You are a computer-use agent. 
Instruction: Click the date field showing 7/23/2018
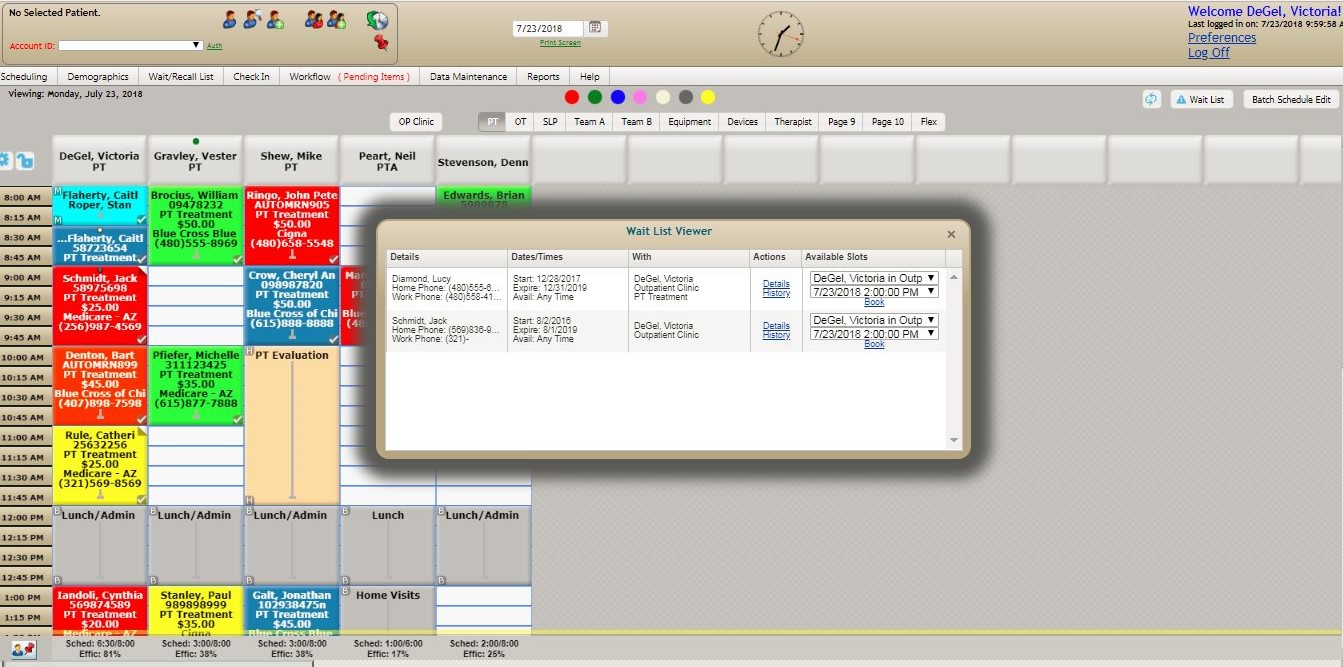click(548, 28)
